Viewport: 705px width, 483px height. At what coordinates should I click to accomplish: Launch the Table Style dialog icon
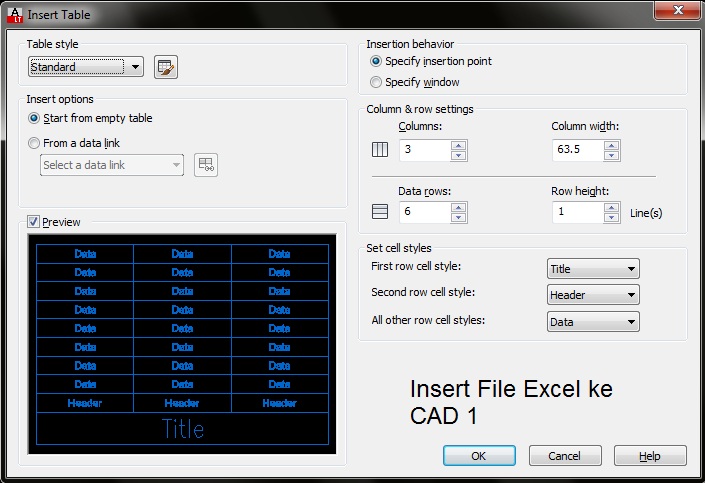[x=166, y=67]
